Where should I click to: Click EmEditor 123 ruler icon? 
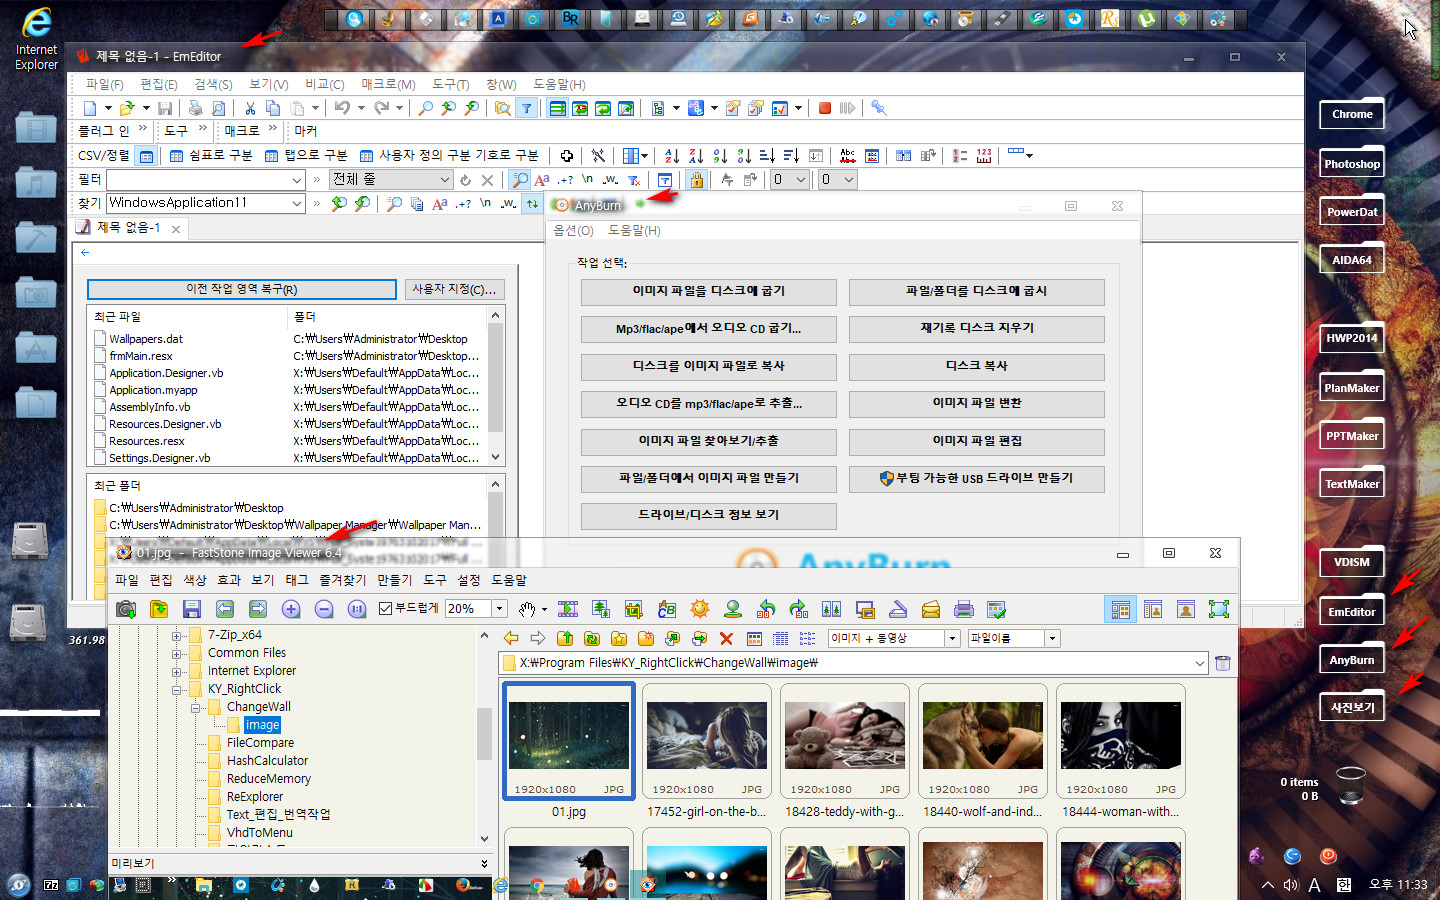(984, 155)
